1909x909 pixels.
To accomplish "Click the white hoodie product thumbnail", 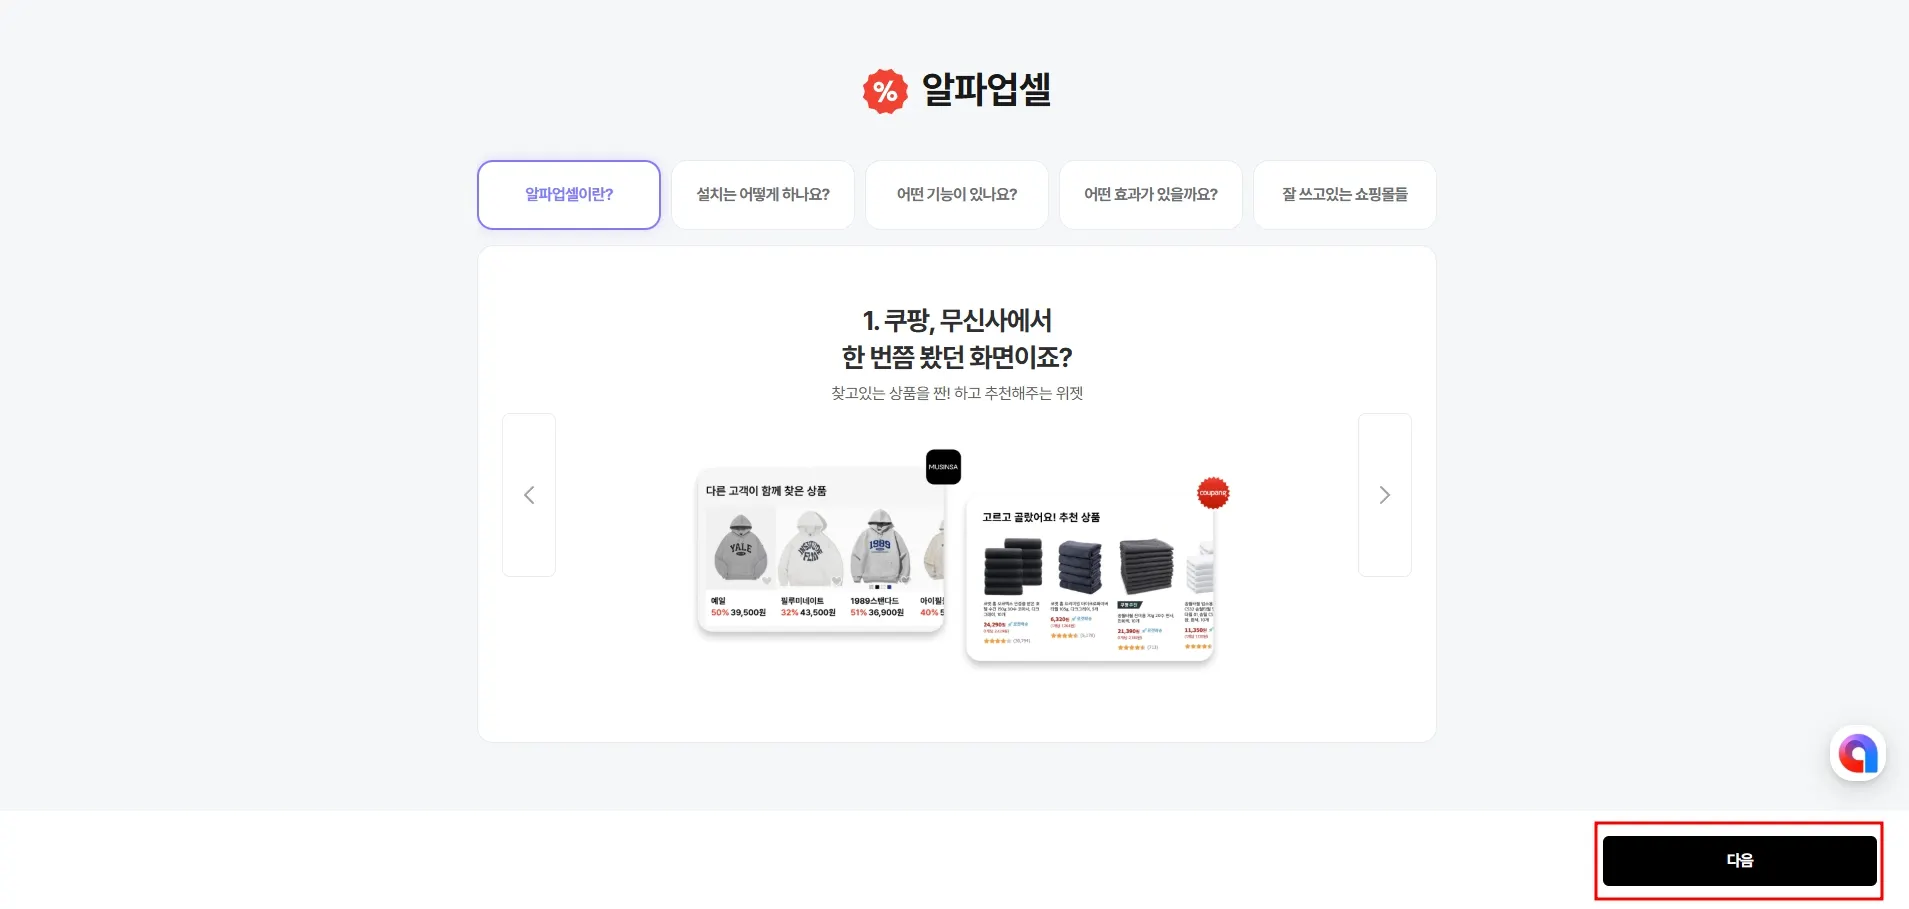I will click(811, 548).
